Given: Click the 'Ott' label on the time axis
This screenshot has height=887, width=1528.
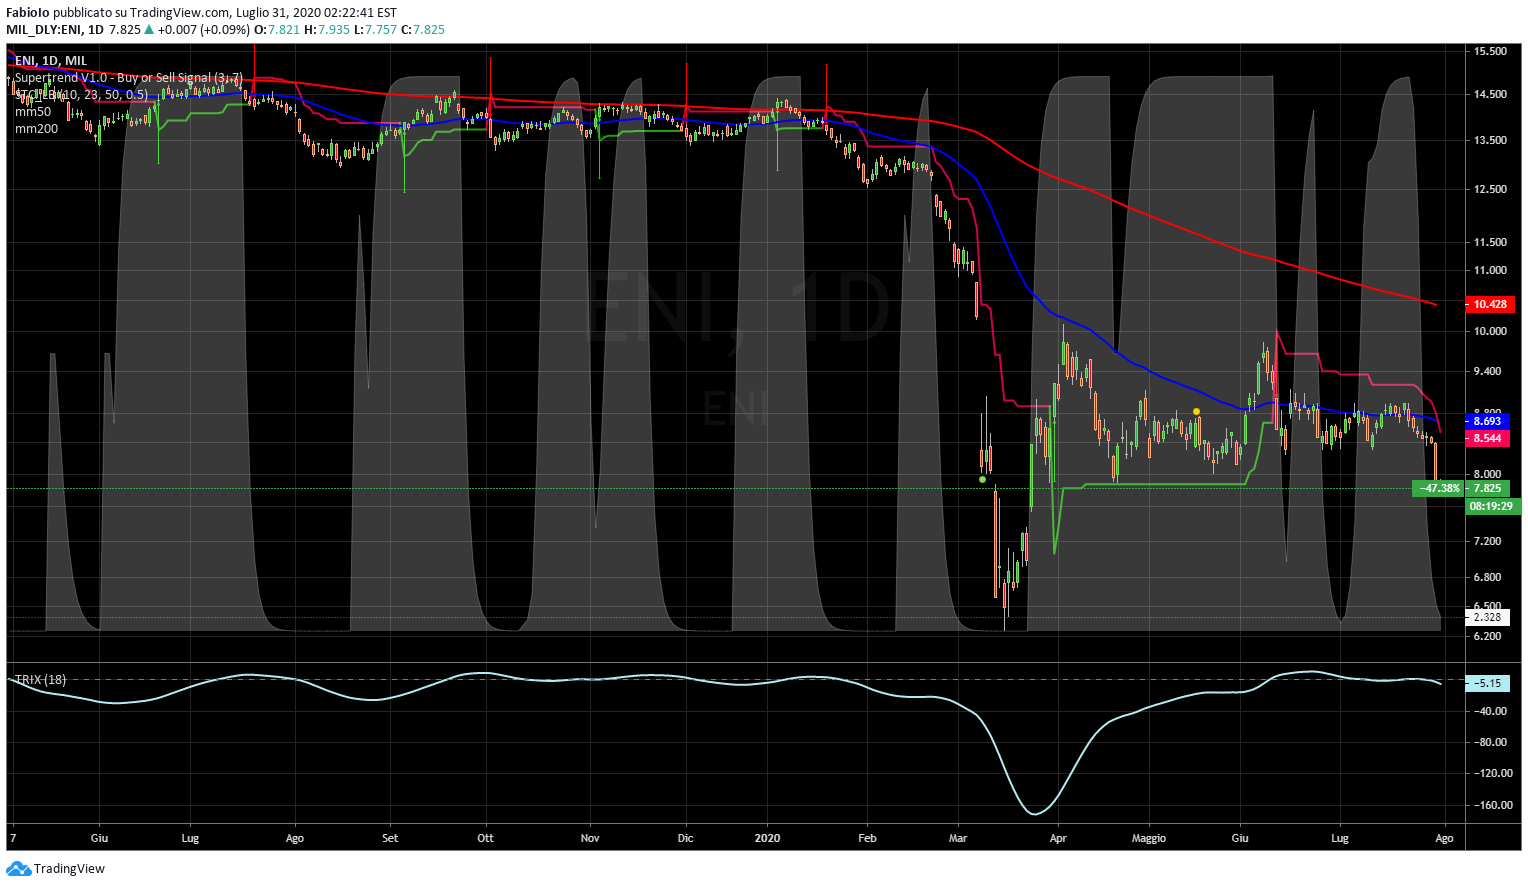Looking at the screenshot, I should (485, 838).
